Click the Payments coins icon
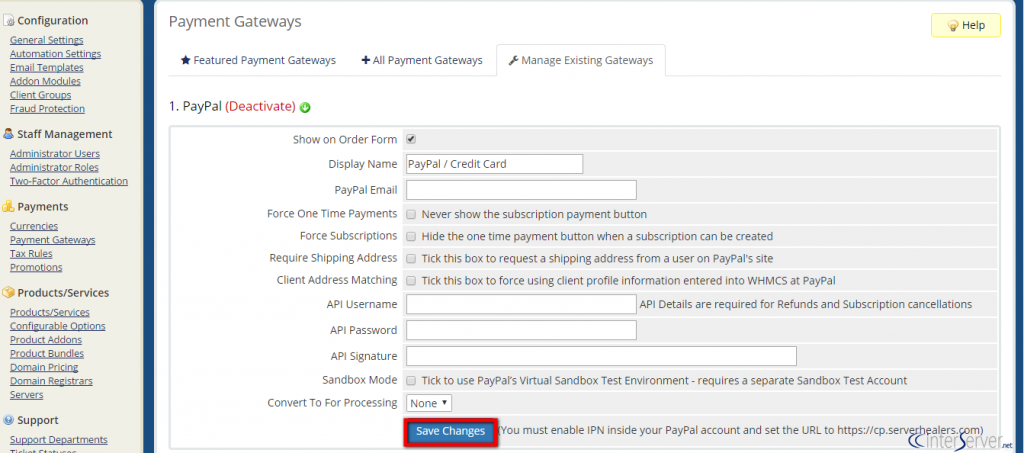The width and height of the screenshot is (1024, 453). (8, 206)
